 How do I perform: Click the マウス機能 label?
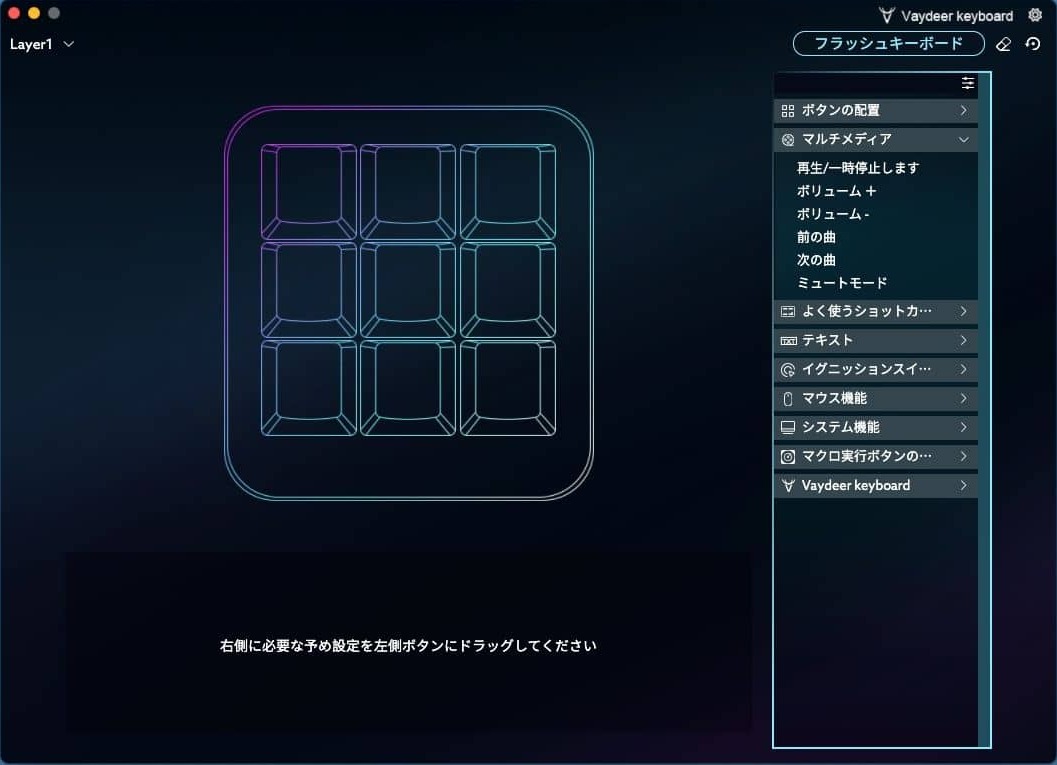[x=834, y=398]
